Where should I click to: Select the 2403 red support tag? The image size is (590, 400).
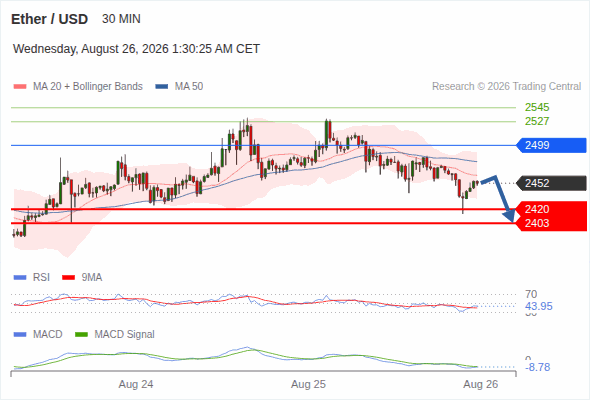(x=551, y=224)
